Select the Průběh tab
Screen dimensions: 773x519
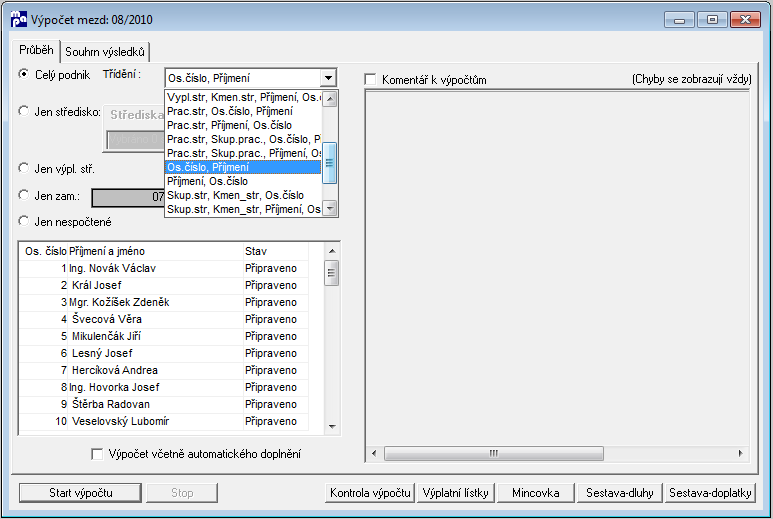tap(36, 50)
